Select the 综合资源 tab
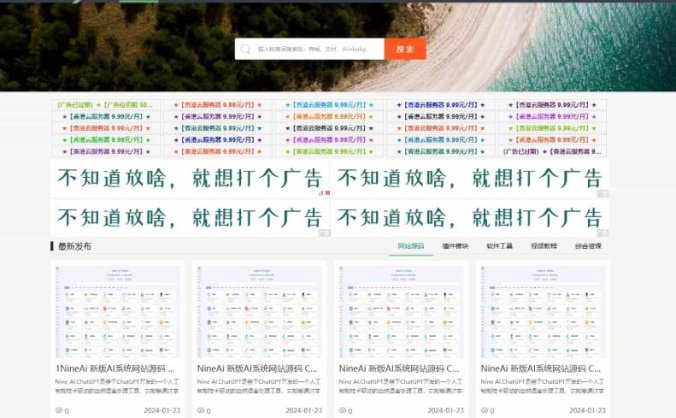This screenshot has width=676, height=418. click(x=588, y=246)
